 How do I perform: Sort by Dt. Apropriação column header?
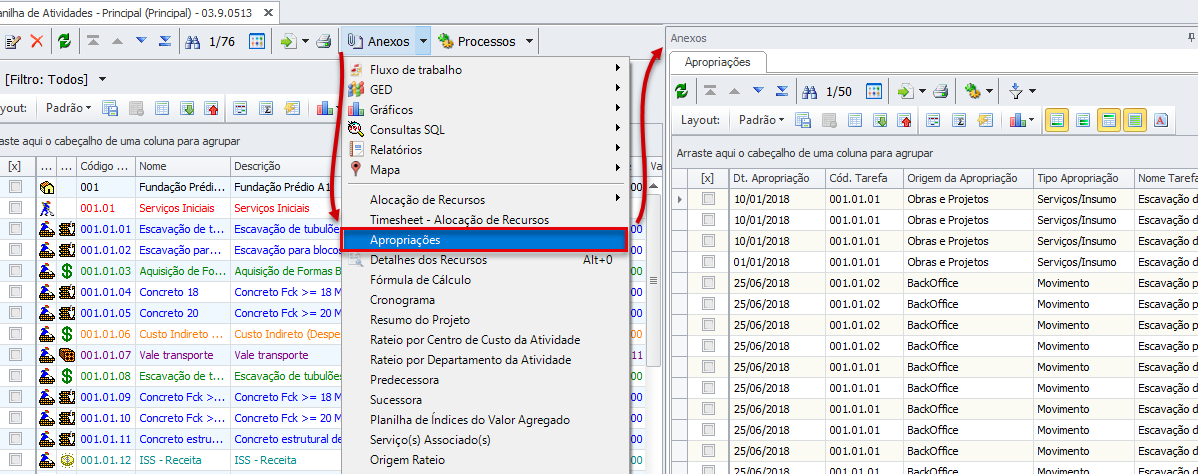pyautogui.click(x=777, y=178)
